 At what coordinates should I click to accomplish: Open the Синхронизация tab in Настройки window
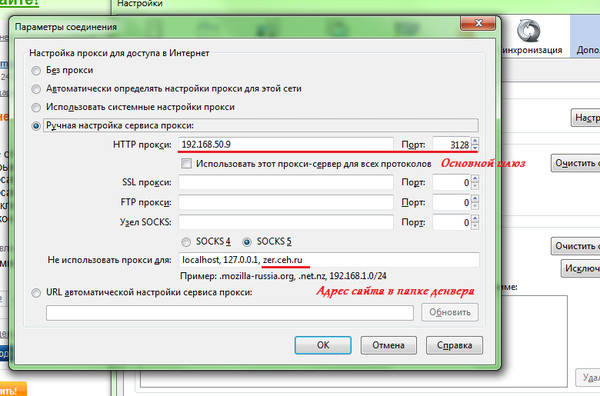(531, 37)
